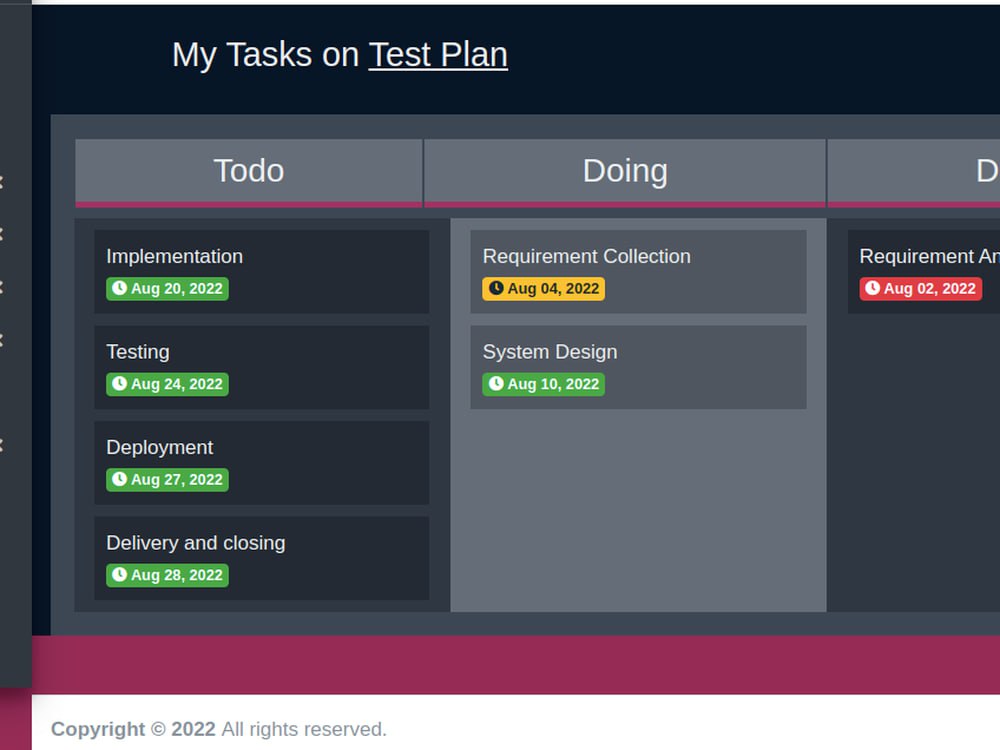Image resolution: width=1000 pixels, height=750 pixels.
Task: Select the Doing column header
Action: [625, 171]
